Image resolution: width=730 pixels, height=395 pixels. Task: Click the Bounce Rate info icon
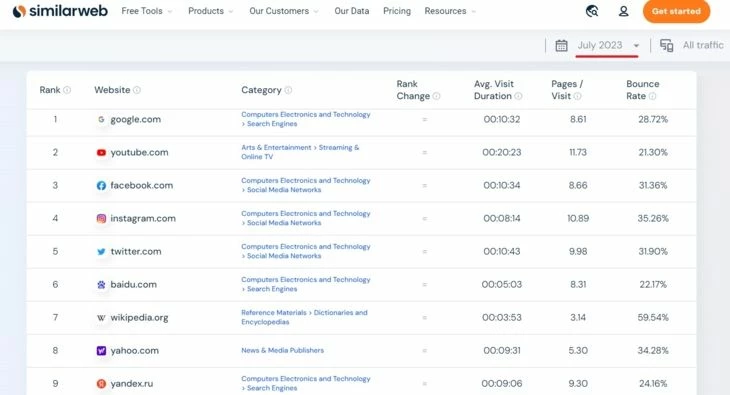point(652,96)
